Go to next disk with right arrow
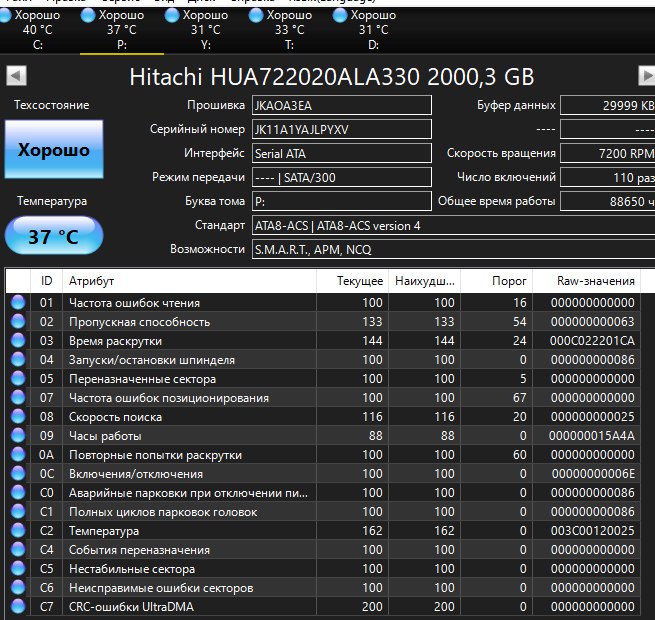The width and height of the screenshot is (655, 620). coord(647,76)
